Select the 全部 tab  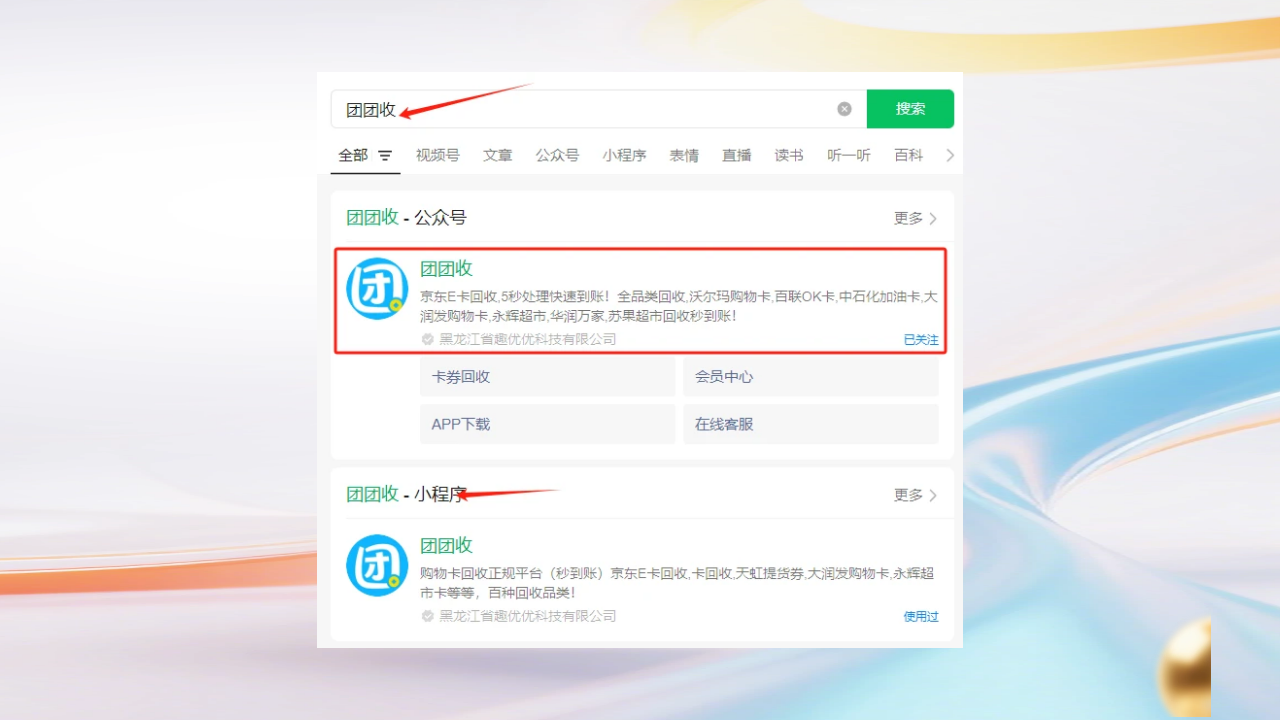(353, 155)
